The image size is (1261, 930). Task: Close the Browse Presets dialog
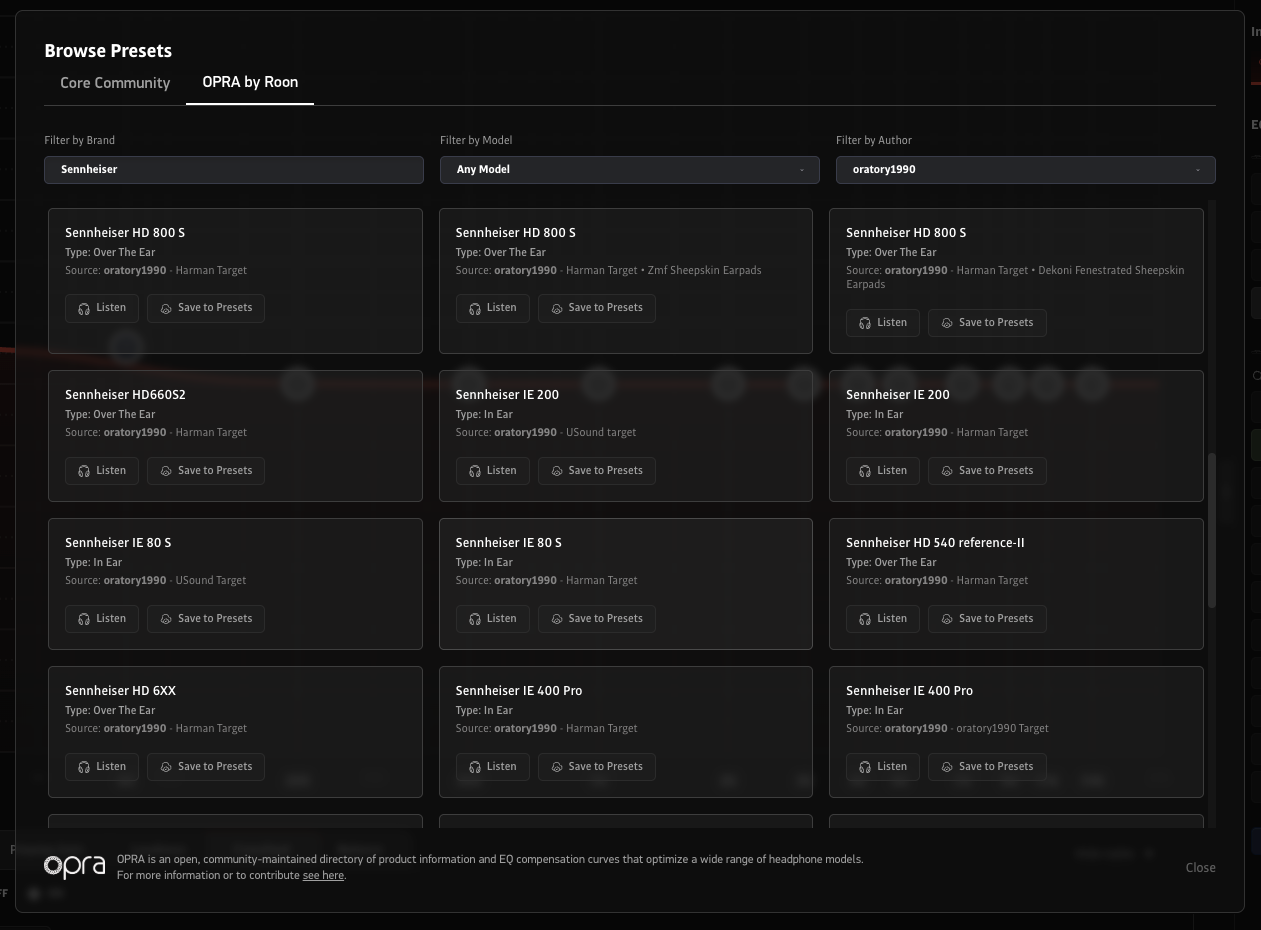pos(1200,868)
